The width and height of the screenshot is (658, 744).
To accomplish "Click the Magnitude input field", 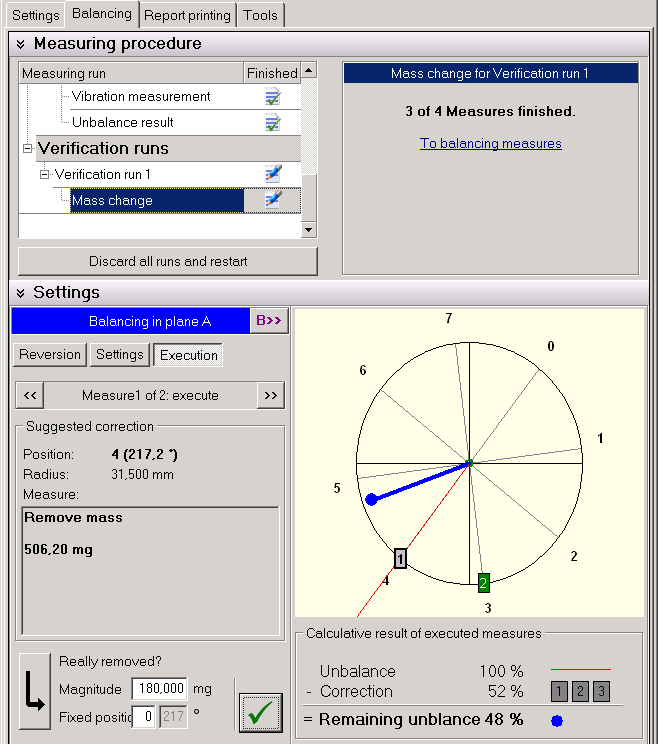I will tap(160, 688).
